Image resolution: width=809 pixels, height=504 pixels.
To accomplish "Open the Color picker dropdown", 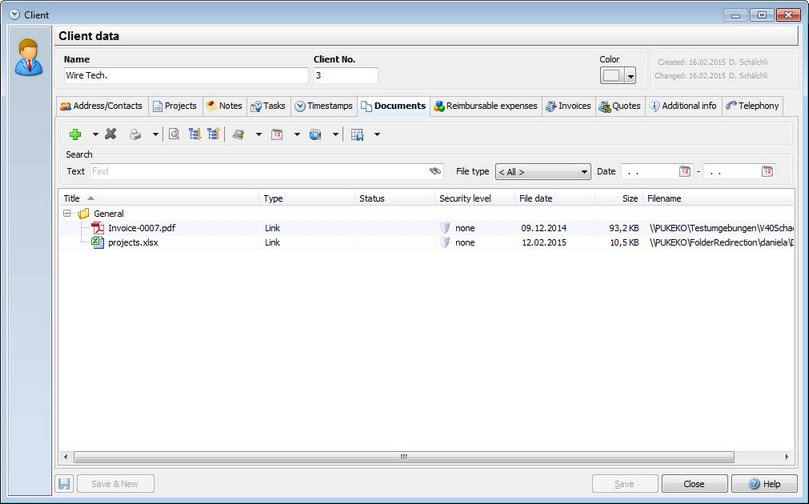I will click(x=630, y=76).
